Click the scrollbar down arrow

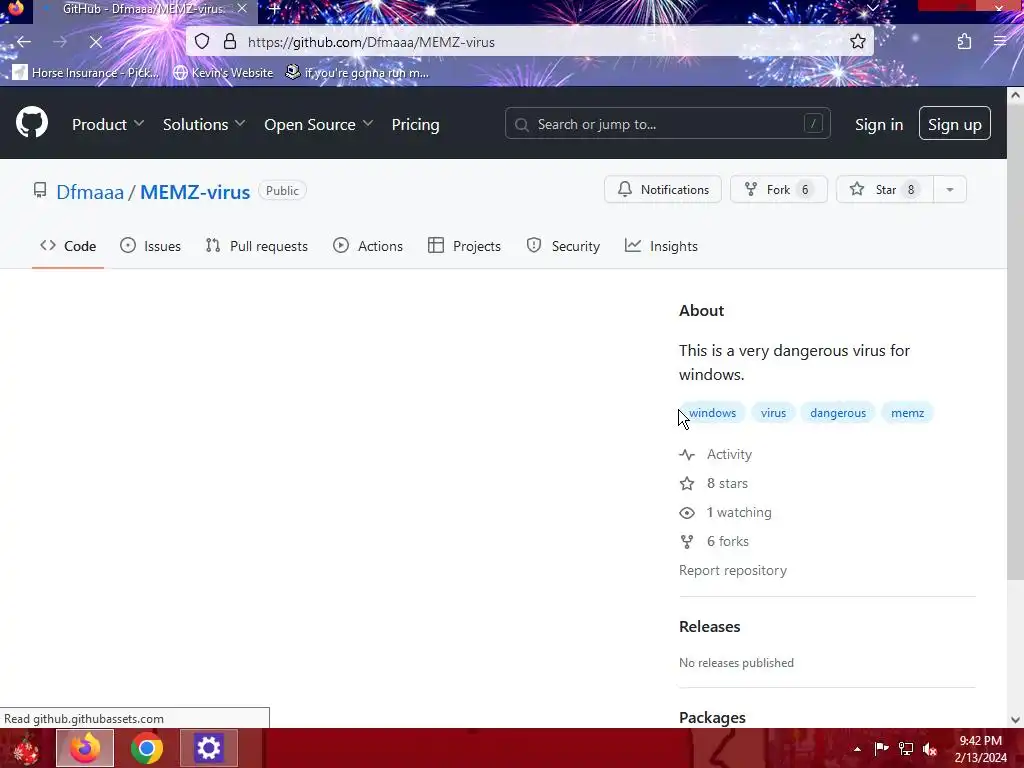pos(1015,720)
